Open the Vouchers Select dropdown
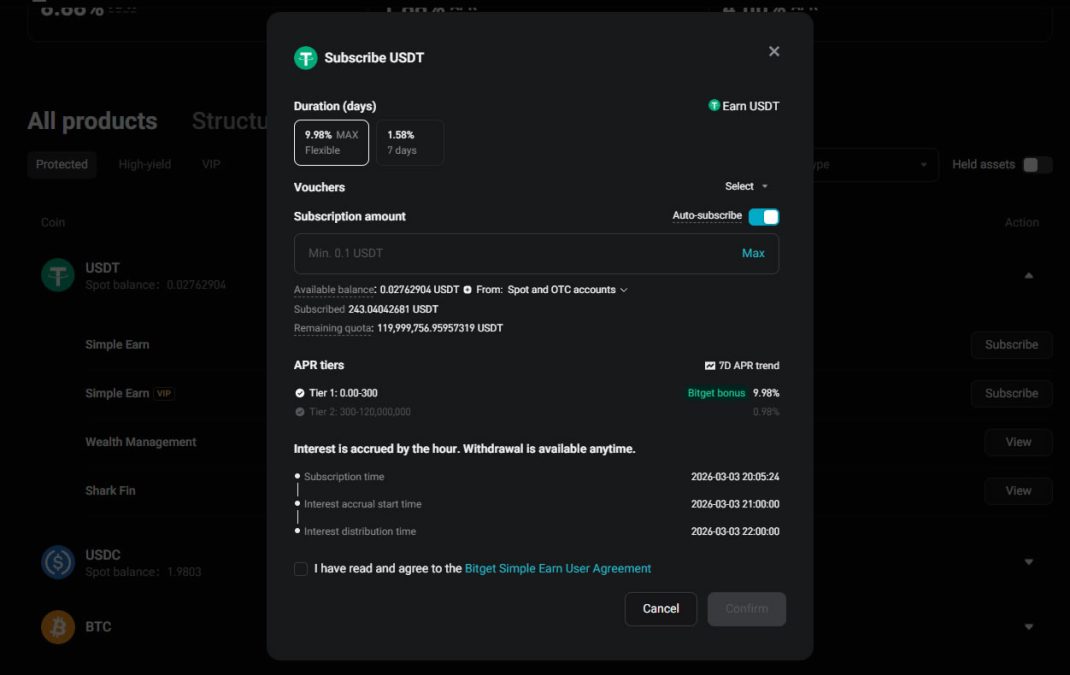The width and height of the screenshot is (1070, 675). pos(746,186)
